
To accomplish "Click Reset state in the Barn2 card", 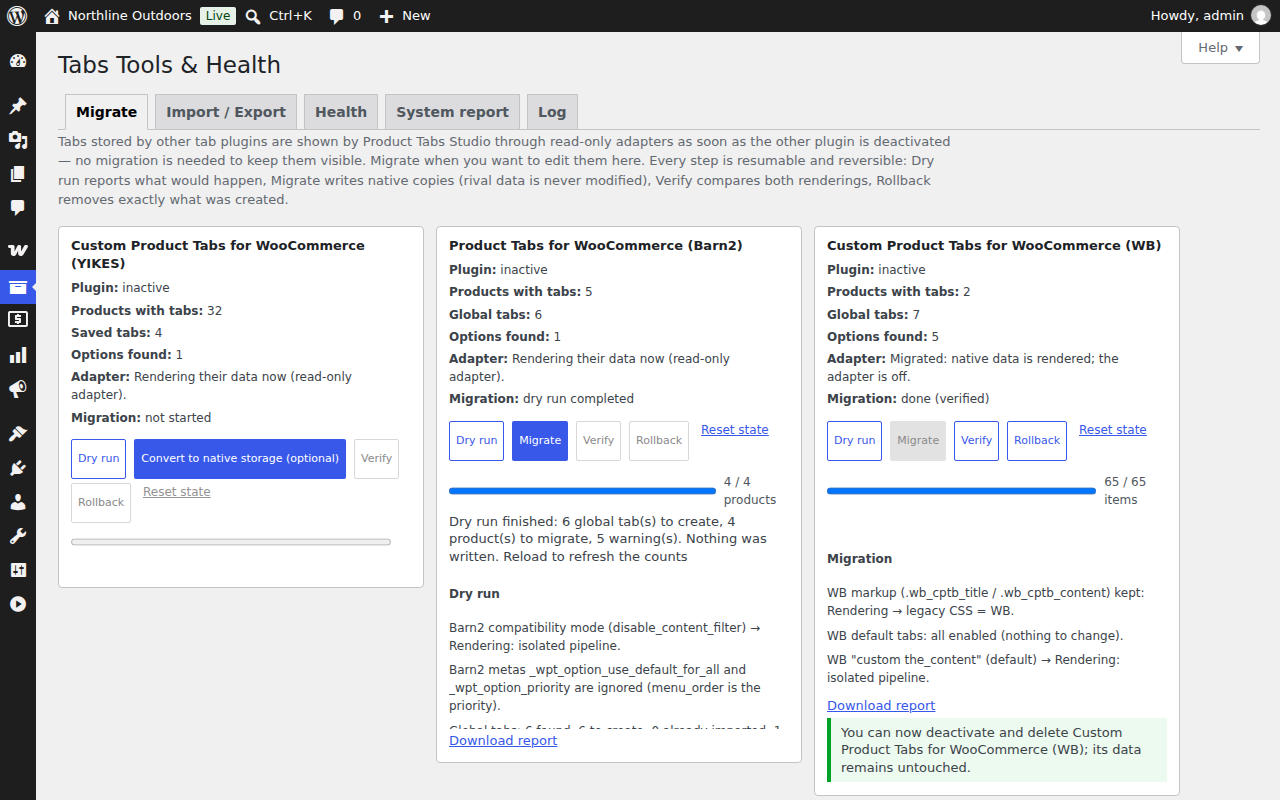I will (x=735, y=430).
